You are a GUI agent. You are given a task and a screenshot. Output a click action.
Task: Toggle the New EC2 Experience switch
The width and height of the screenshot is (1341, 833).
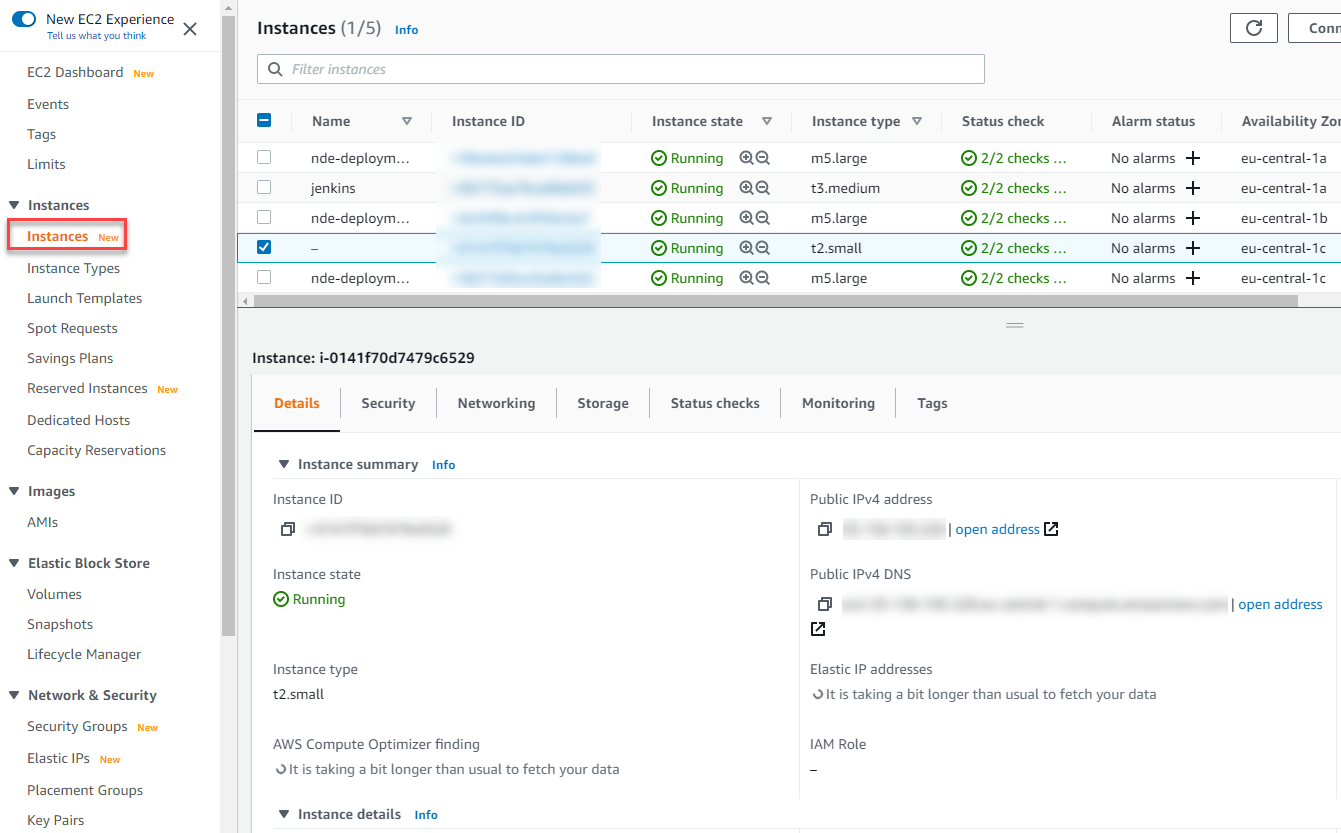pos(24,19)
